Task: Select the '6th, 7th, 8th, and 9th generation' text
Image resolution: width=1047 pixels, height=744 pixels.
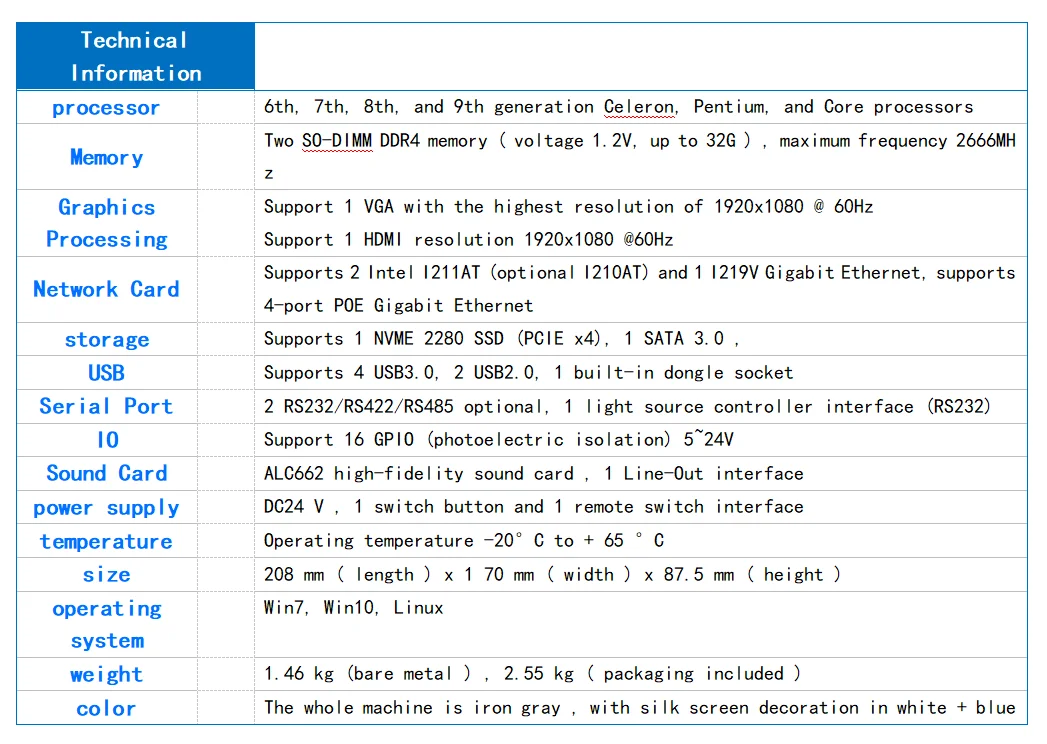Action: pyautogui.click(x=429, y=107)
